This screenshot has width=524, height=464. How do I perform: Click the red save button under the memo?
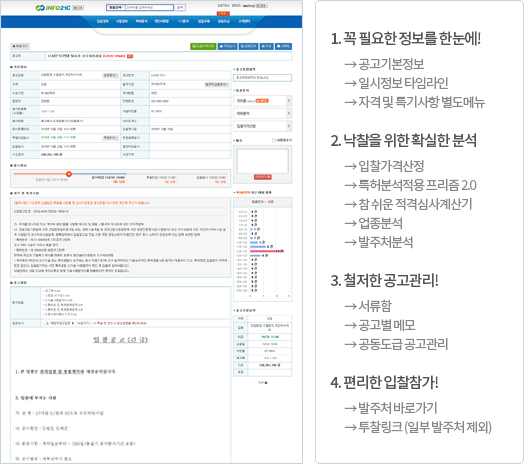click(x=263, y=177)
